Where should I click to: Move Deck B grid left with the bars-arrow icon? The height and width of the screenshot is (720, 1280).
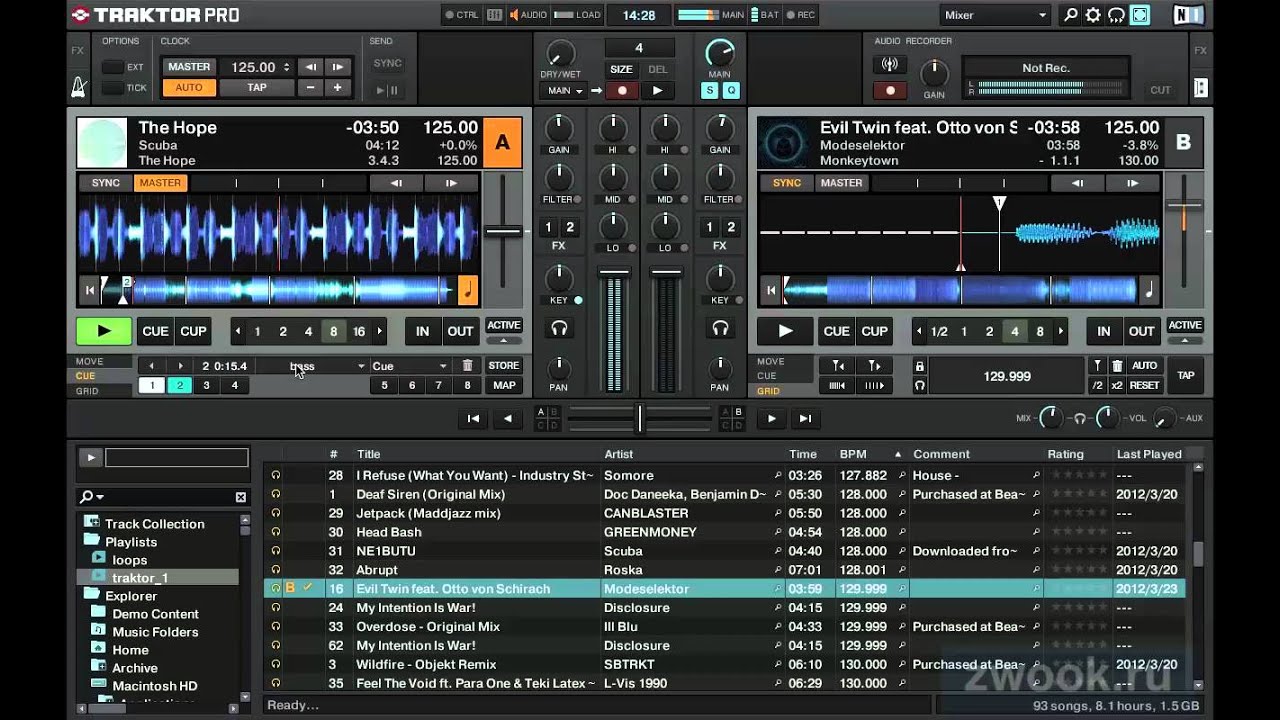pos(837,385)
